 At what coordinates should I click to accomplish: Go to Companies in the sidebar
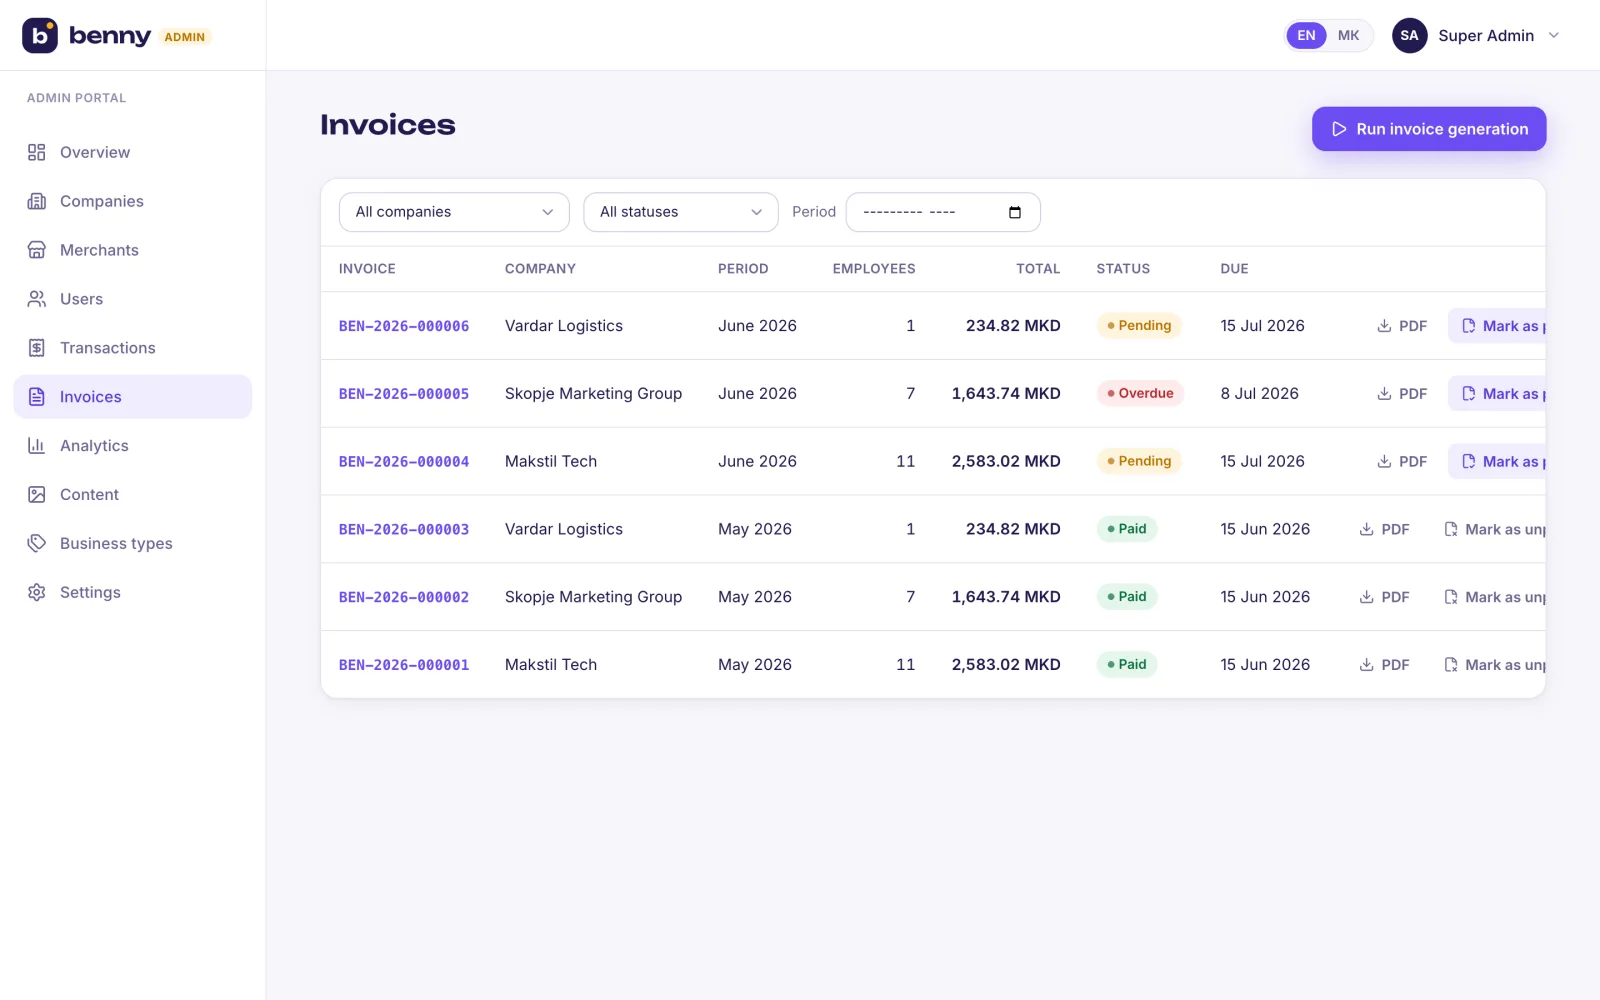[x=132, y=201]
